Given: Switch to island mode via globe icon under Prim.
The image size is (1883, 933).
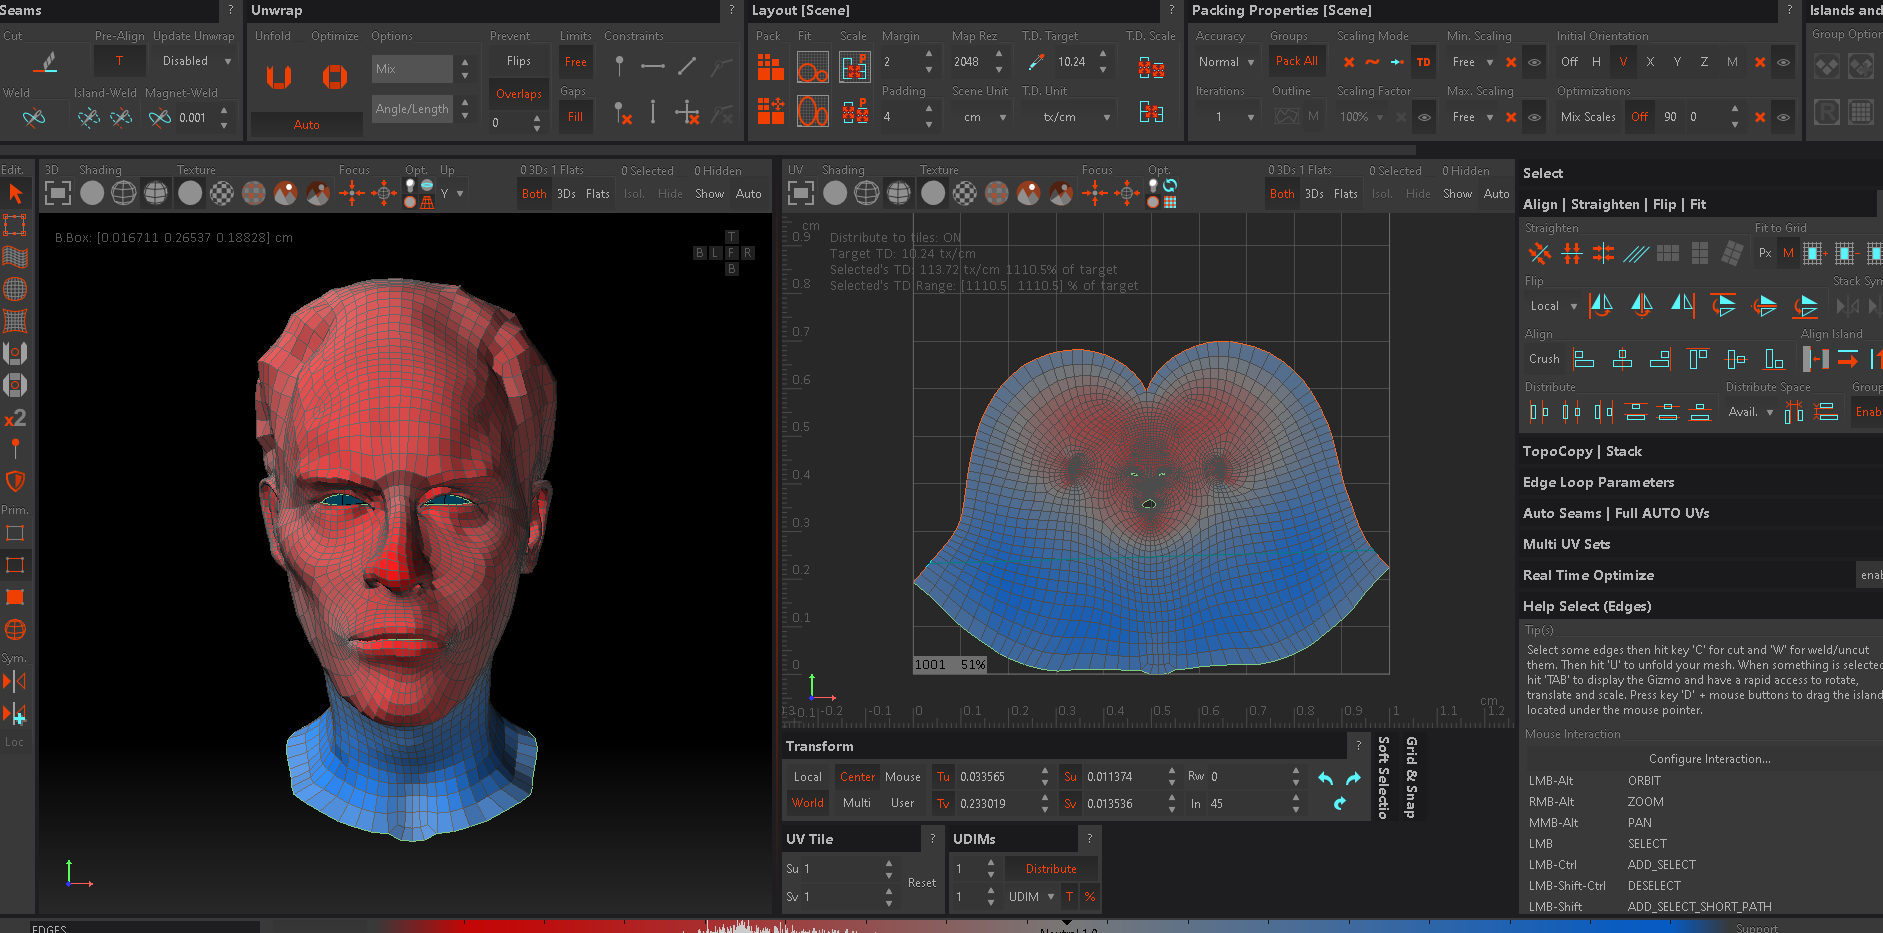Looking at the screenshot, I should coord(15,629).
